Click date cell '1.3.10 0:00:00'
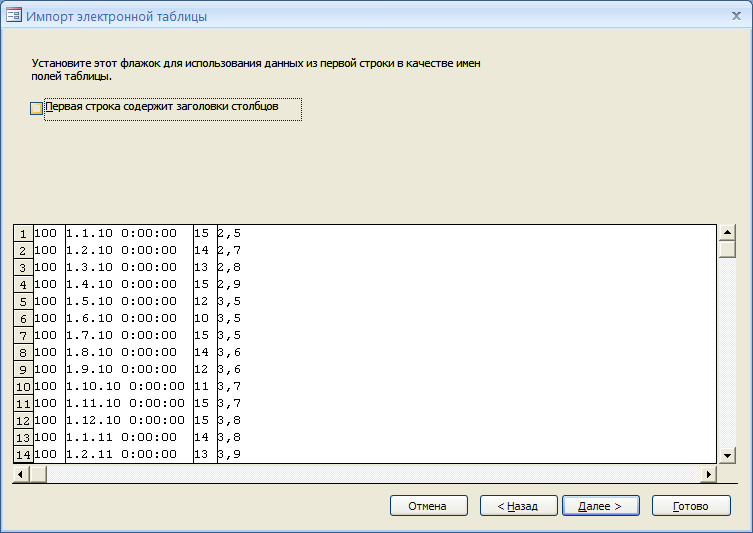The height and width of the screenshot is (533, 753). point(129,267)
